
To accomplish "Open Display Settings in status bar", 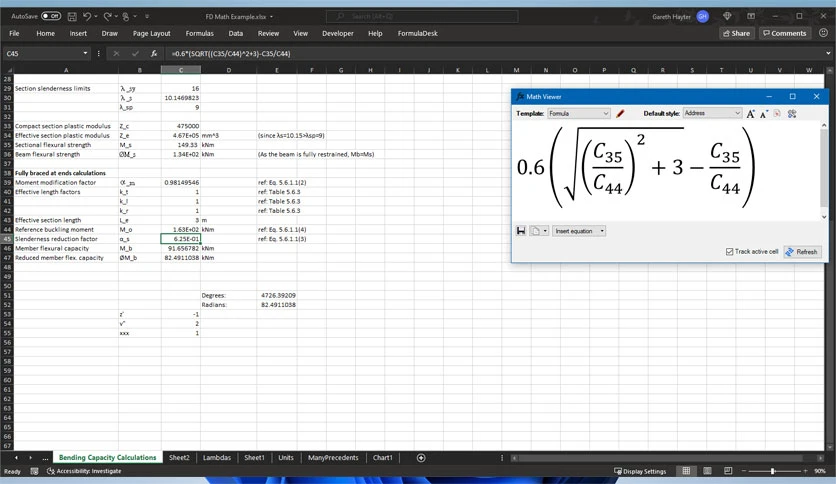I will tap(640, 471).
